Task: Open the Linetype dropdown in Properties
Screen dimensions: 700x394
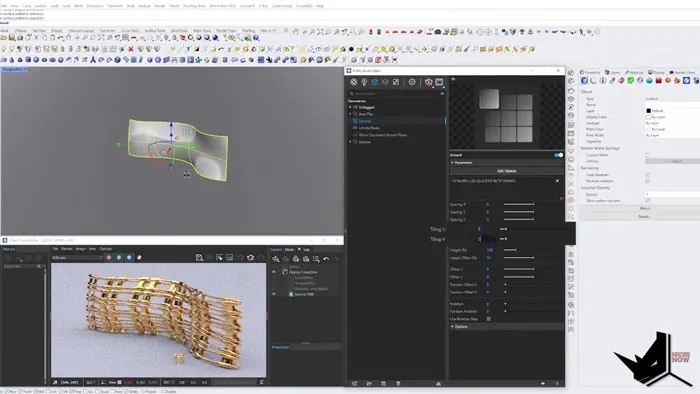Action: [x=672, y=123]
